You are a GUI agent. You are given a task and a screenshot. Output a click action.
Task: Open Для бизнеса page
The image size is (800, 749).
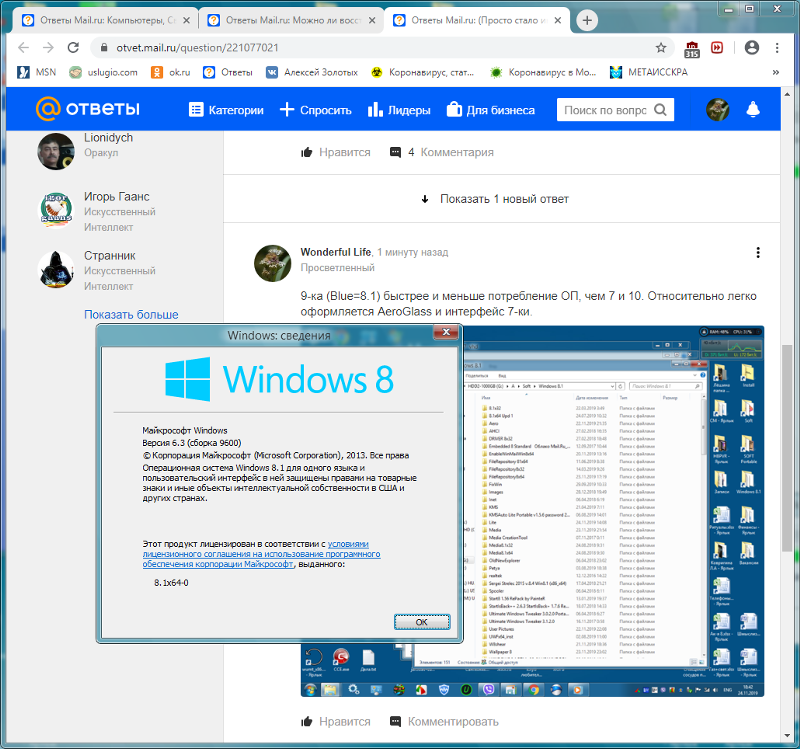click(x=490, y=110)
